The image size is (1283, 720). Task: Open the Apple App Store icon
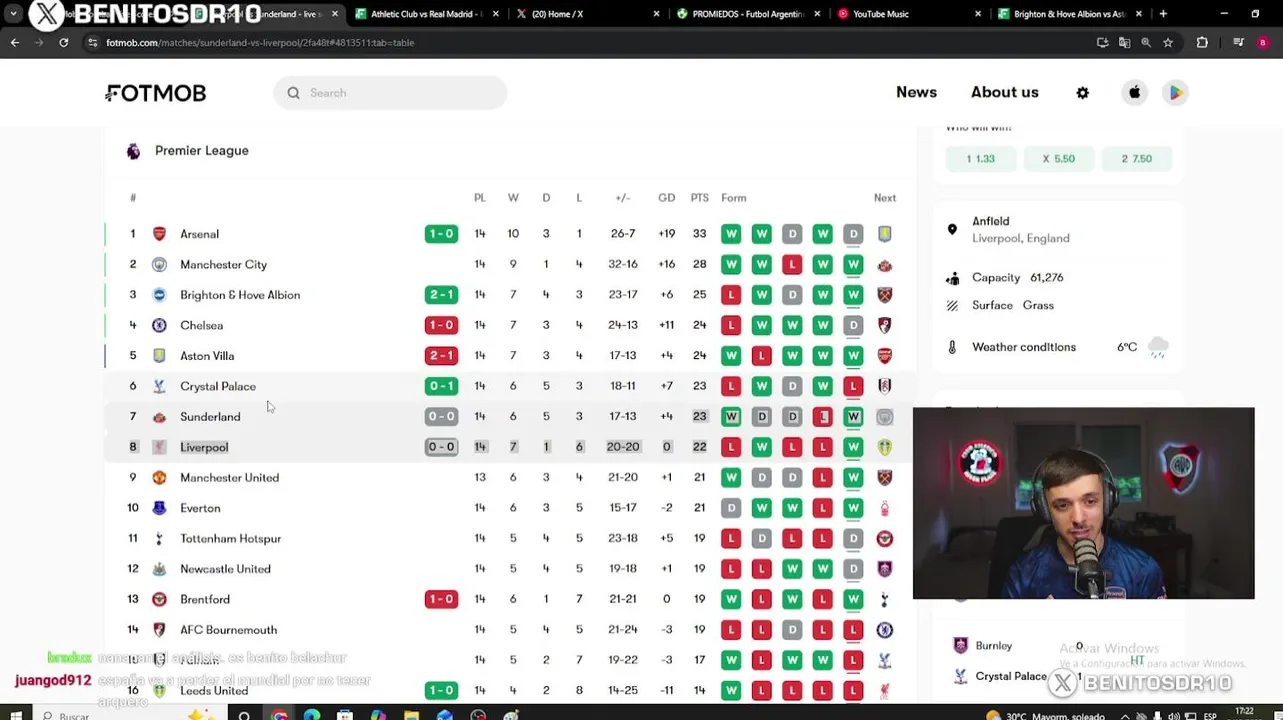(x=1134, y=93)
